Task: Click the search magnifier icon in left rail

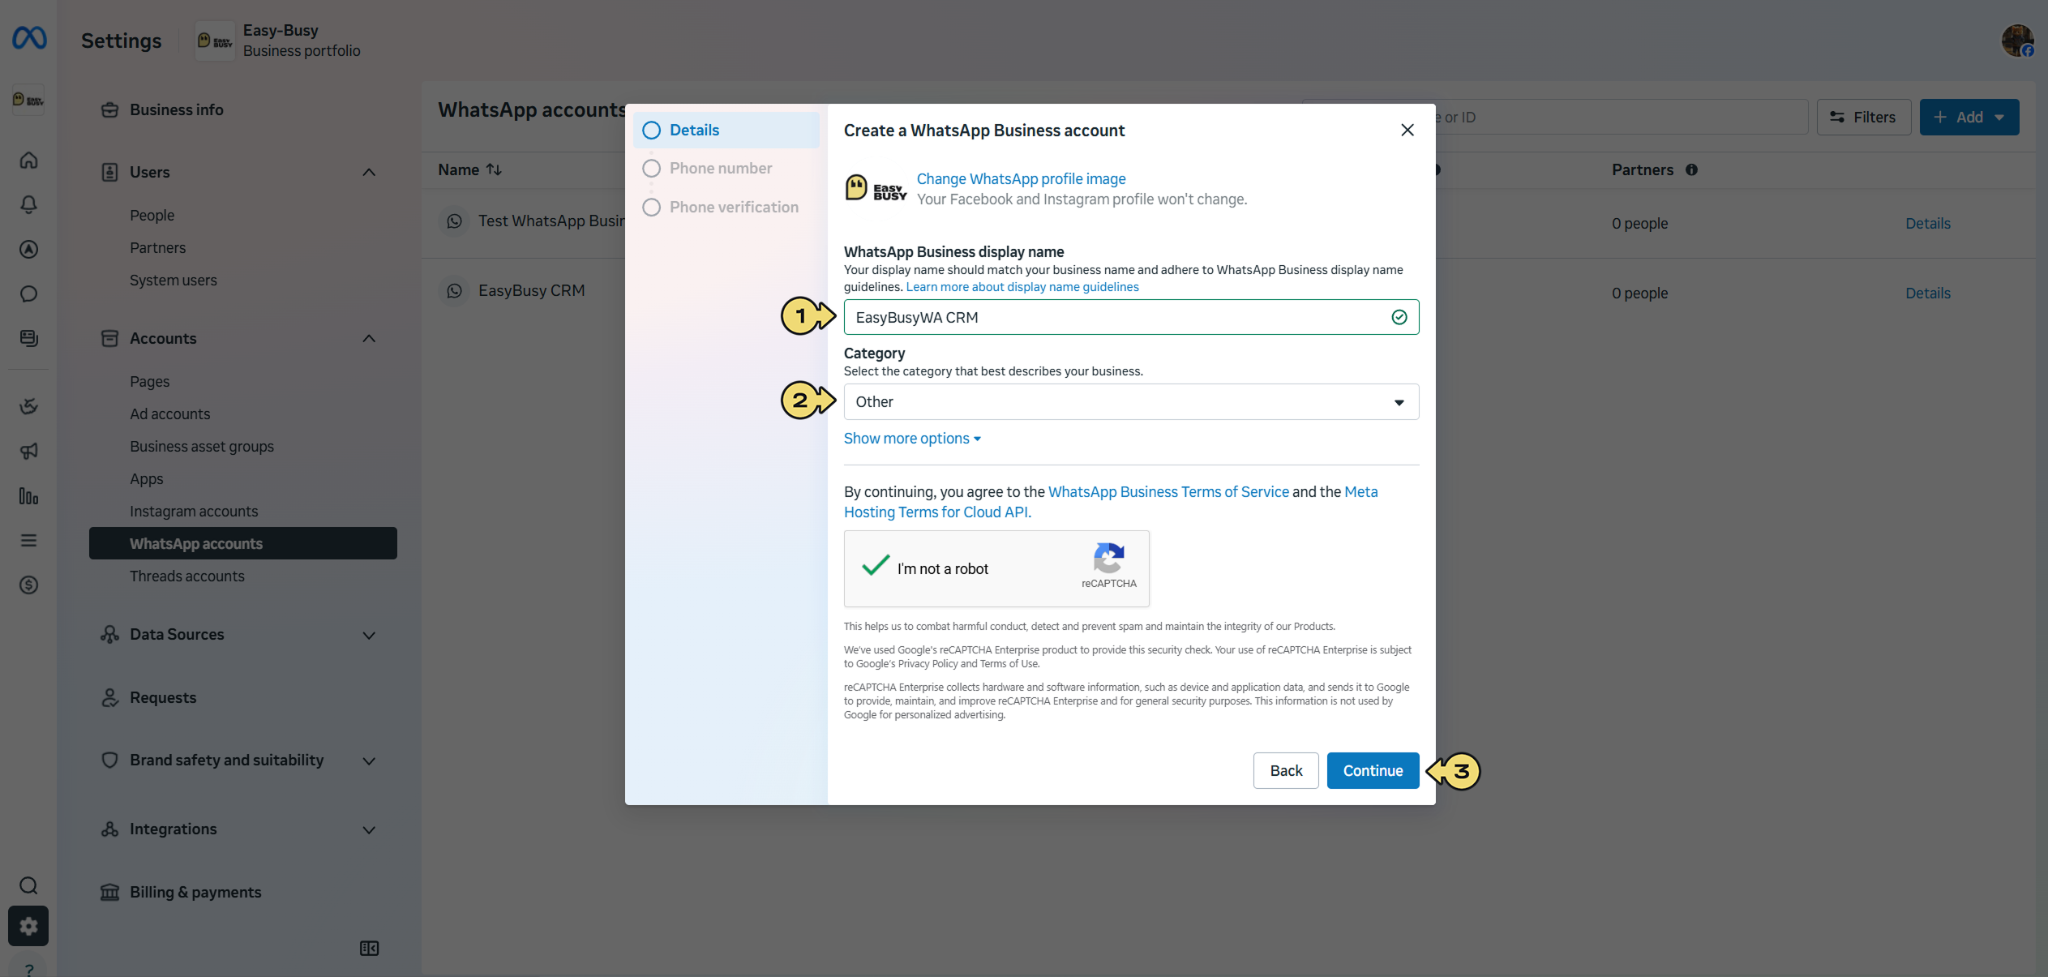Action: pyautogui.click(x=29, y=885)
